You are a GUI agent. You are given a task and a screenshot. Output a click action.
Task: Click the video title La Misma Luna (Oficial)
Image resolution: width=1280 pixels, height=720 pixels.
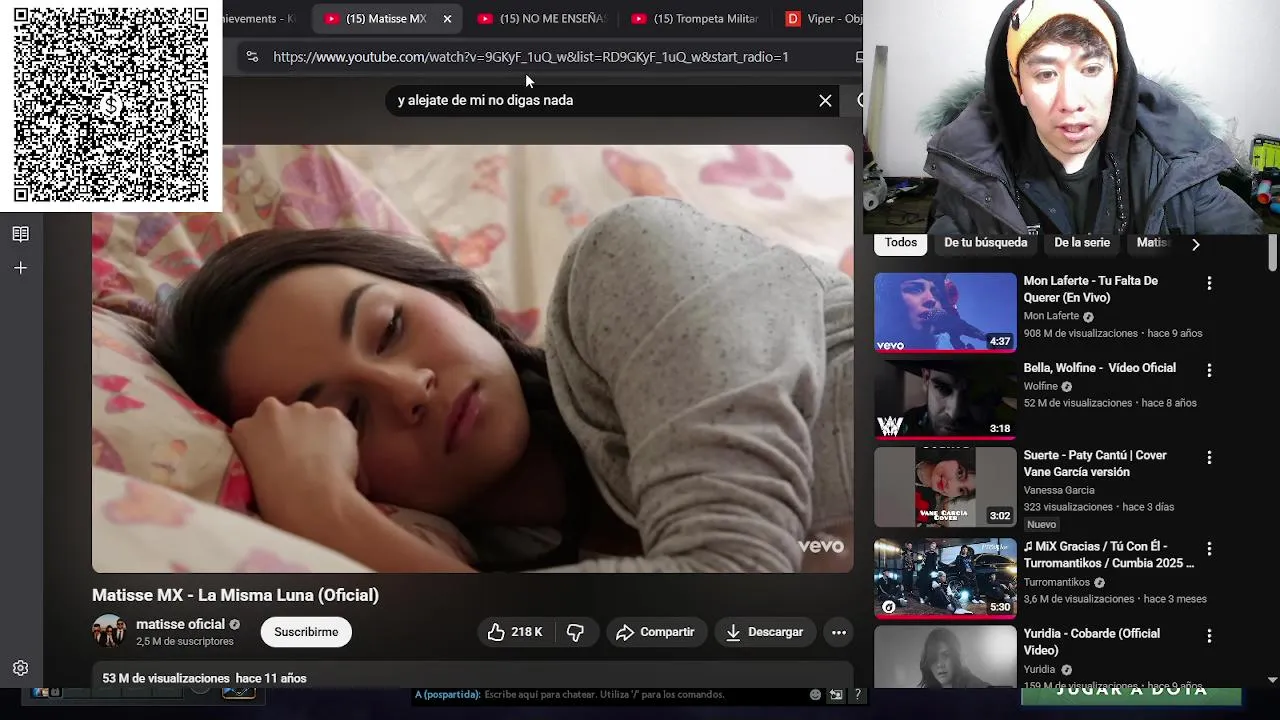point(235,595)
